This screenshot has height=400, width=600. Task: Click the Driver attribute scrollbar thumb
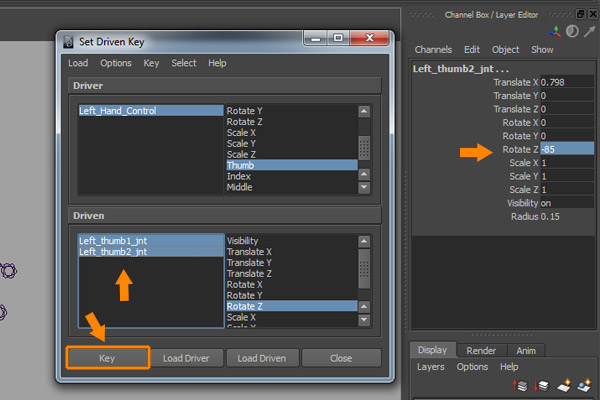(364, 148)
